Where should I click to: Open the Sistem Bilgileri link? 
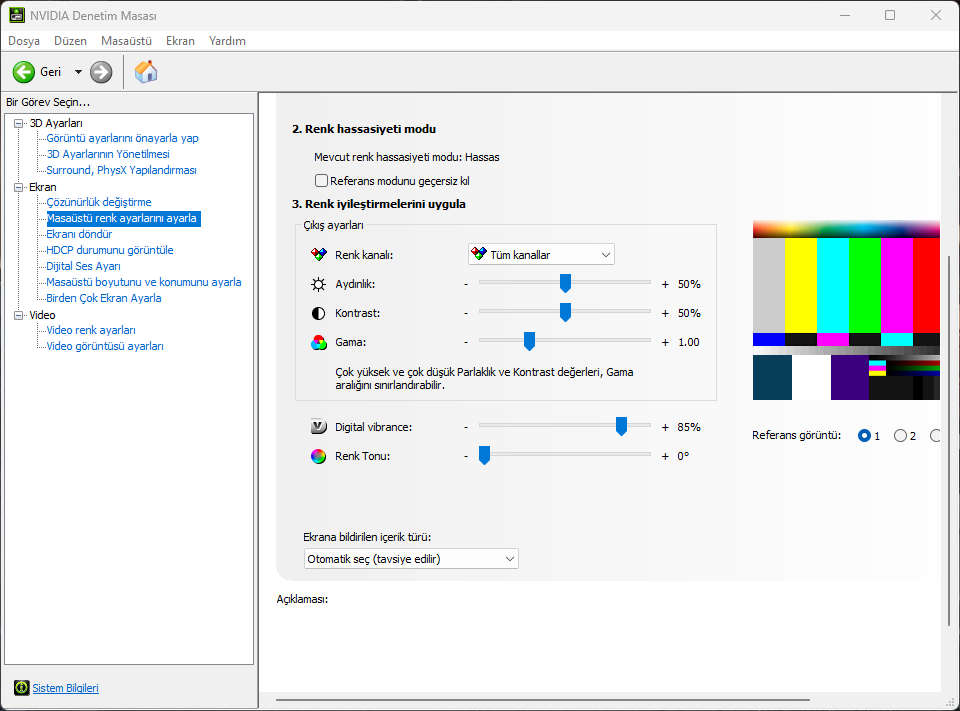click(66, 688)
